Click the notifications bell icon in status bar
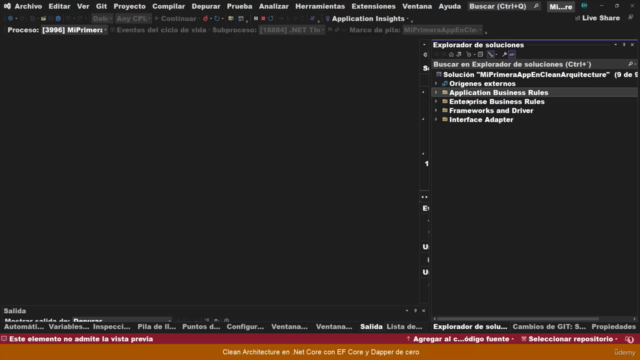The height and width of the screenshot is (360, 640). 629,339
